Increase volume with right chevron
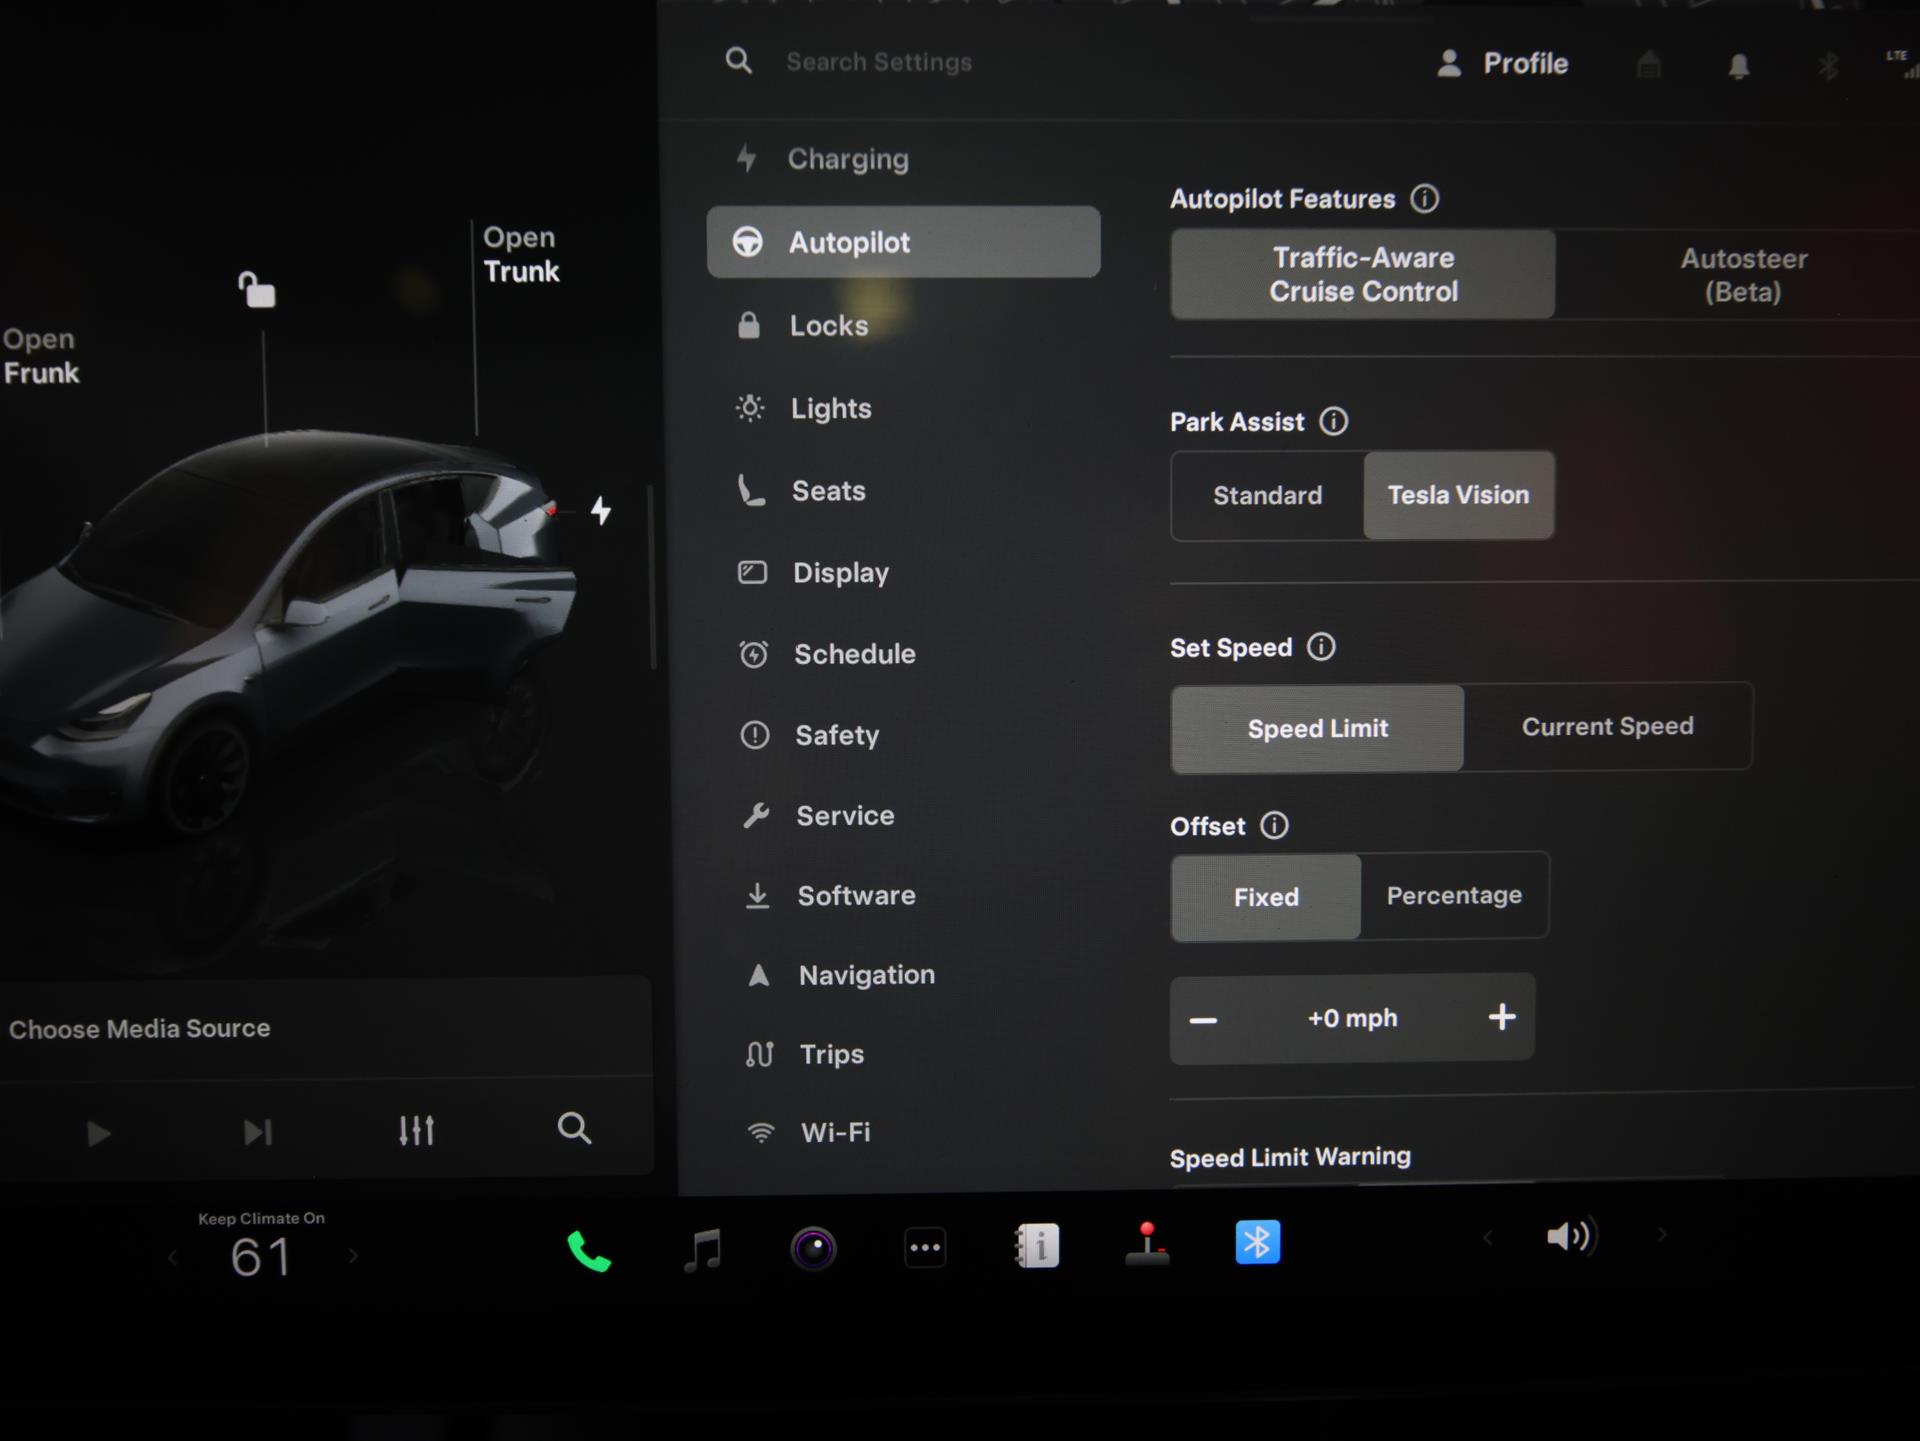The height and width of the screenshot is (1441, 1920). pos(1662,1235)
